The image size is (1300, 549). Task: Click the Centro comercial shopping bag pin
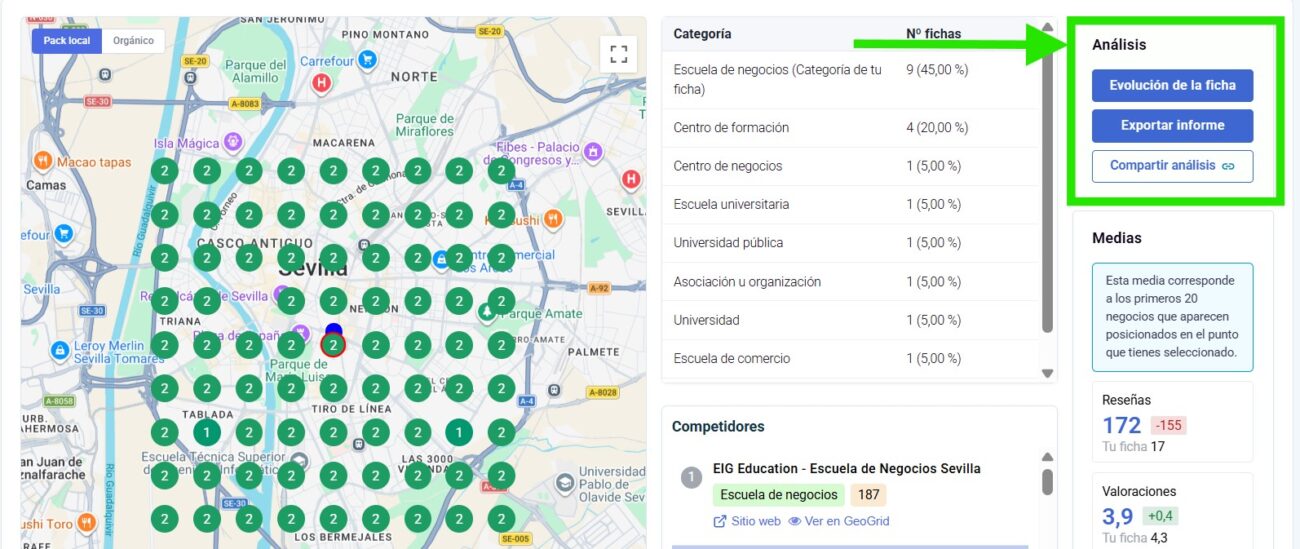tap(440, 259)
